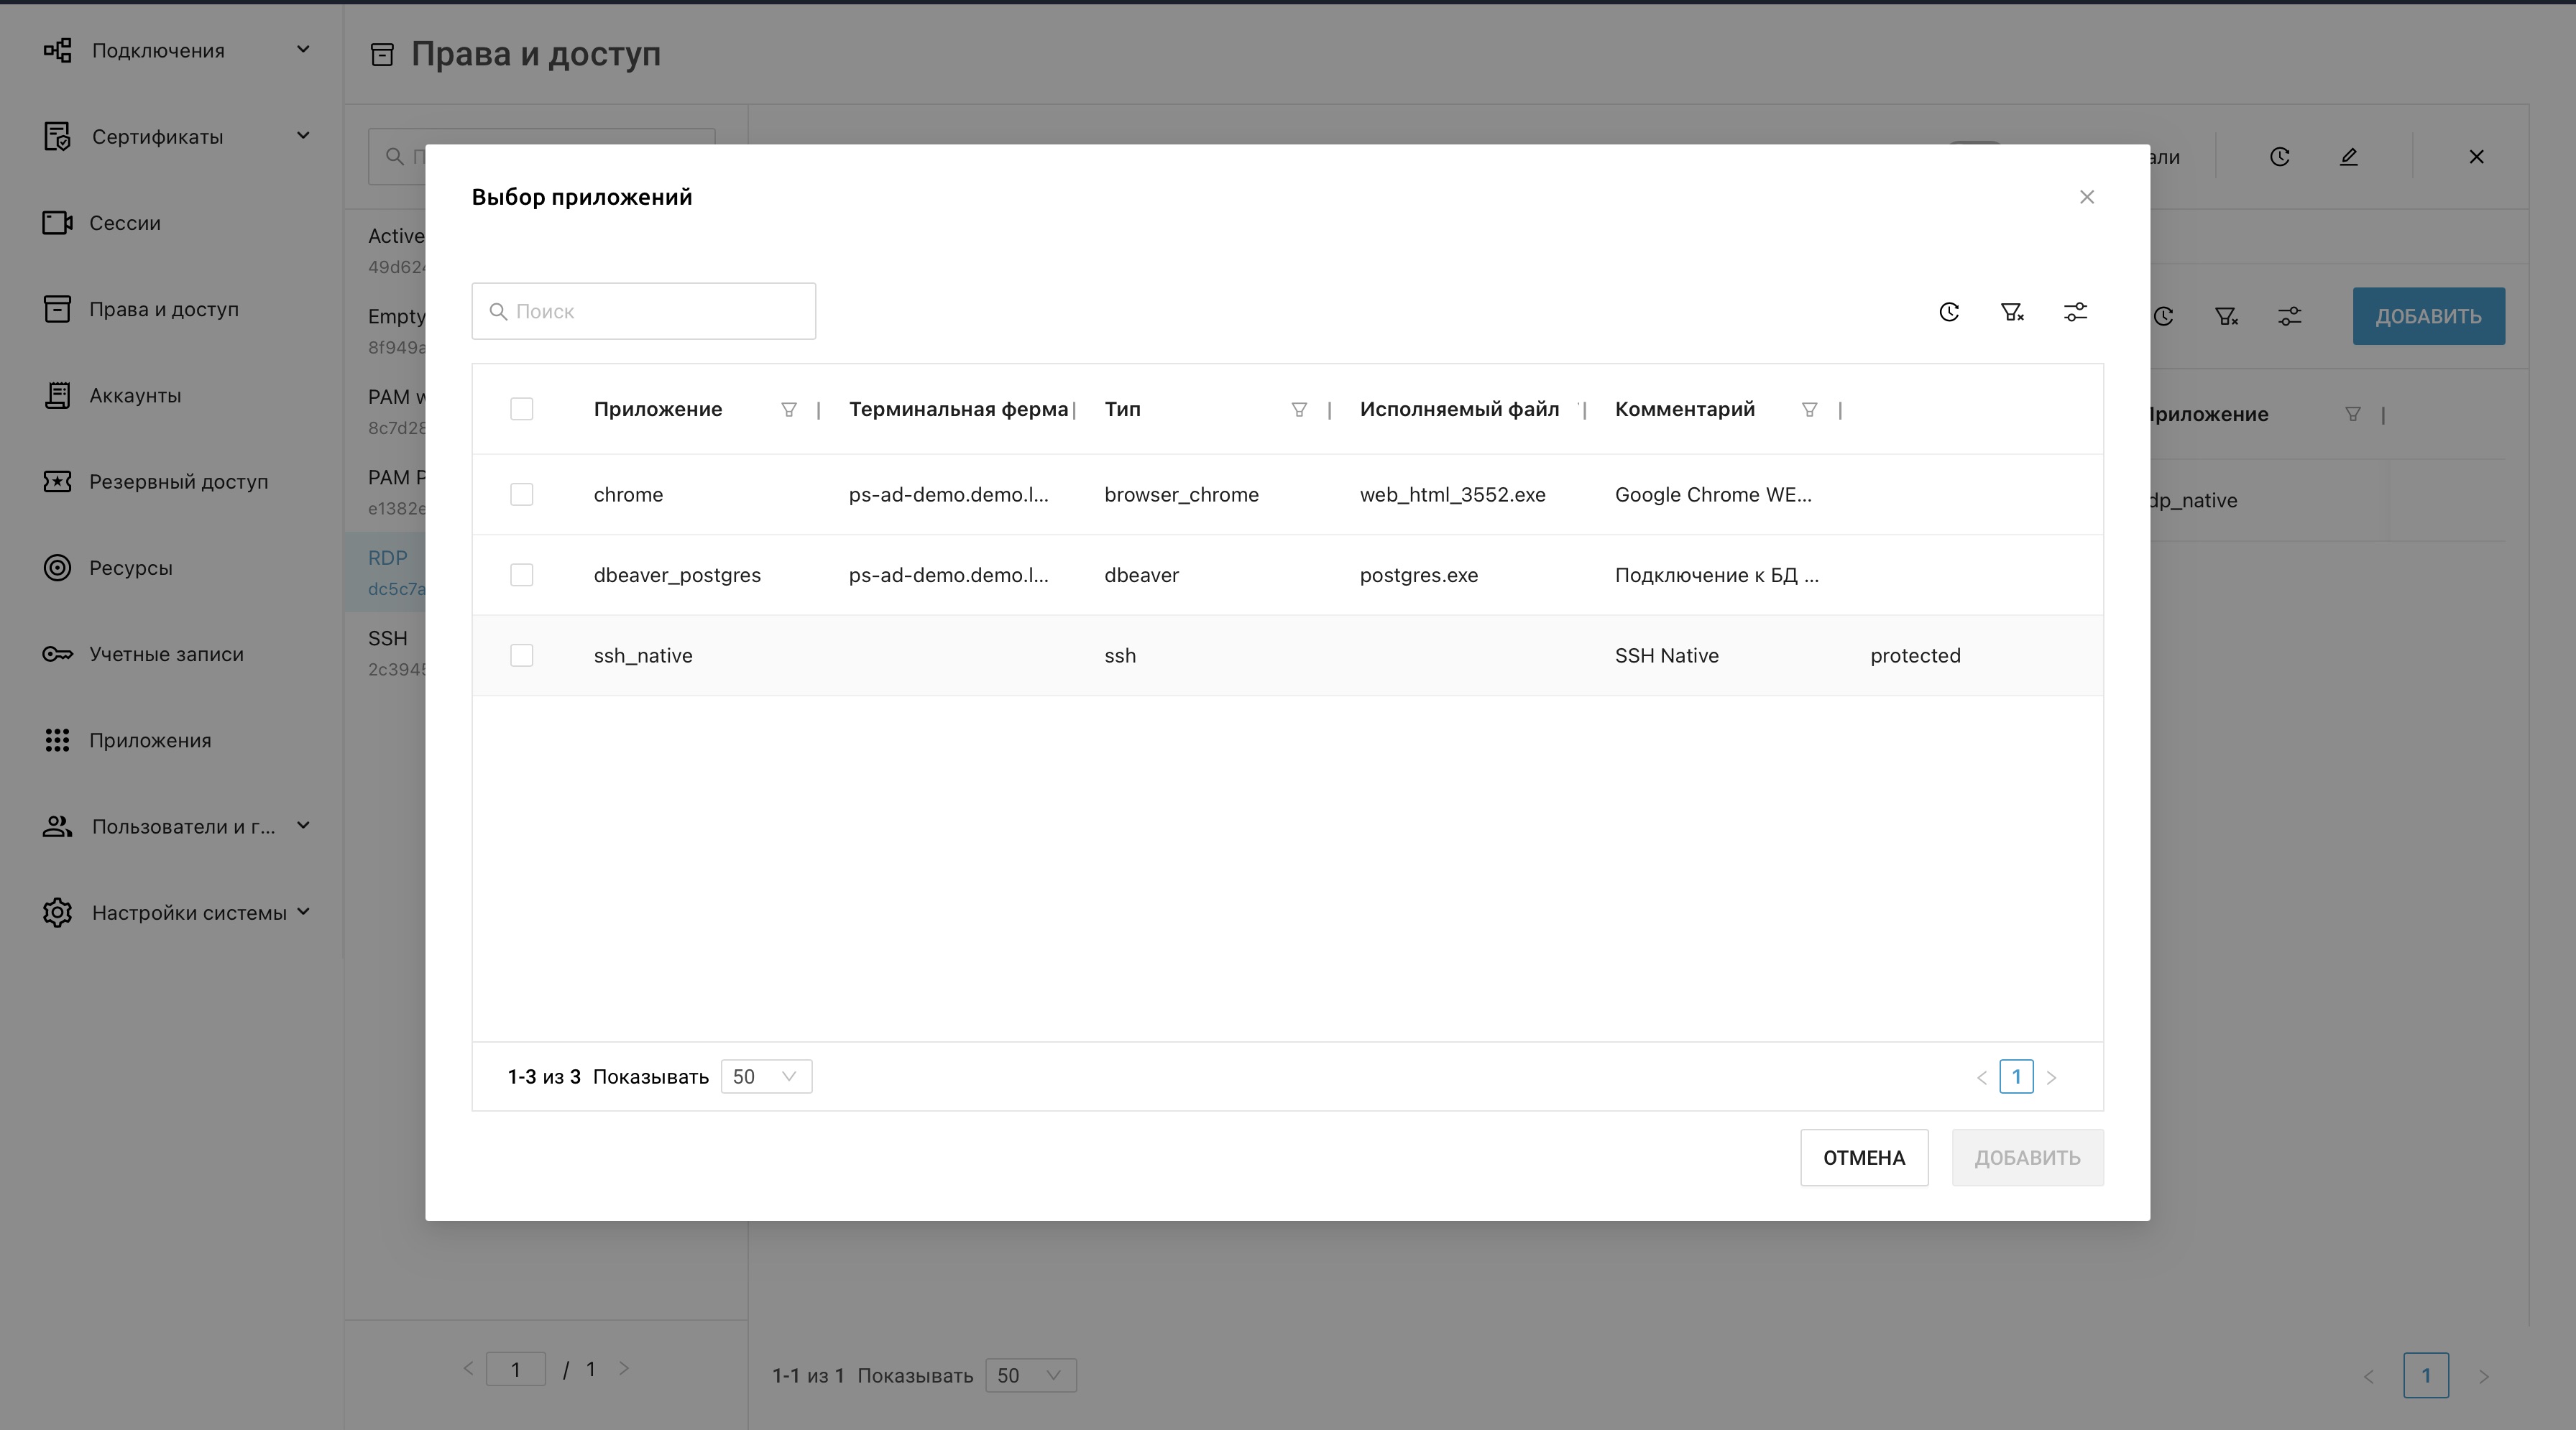Click filter icon on Тип column
2576x1430 pixels.
click(x=1299, y=409)
